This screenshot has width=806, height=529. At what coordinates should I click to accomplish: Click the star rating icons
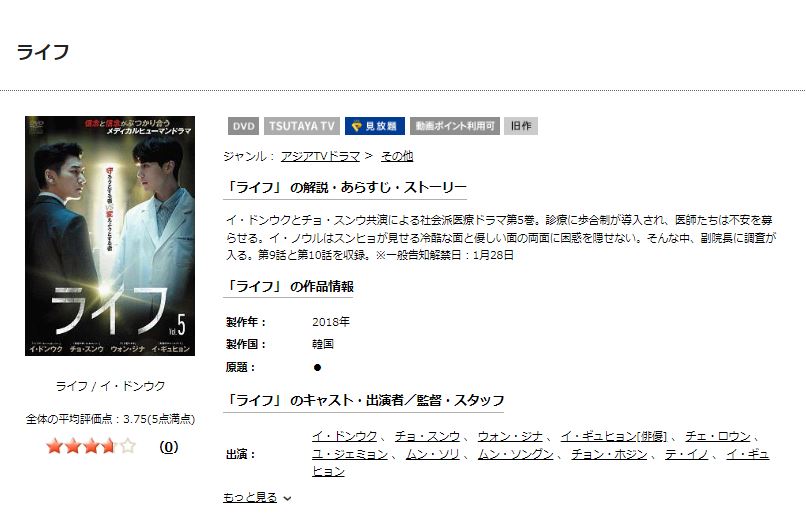(91, 446)
